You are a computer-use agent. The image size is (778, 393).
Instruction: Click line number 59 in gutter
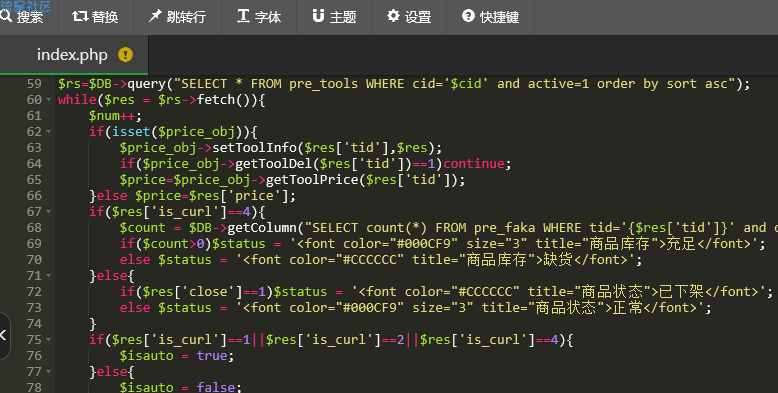pos(34,84)
